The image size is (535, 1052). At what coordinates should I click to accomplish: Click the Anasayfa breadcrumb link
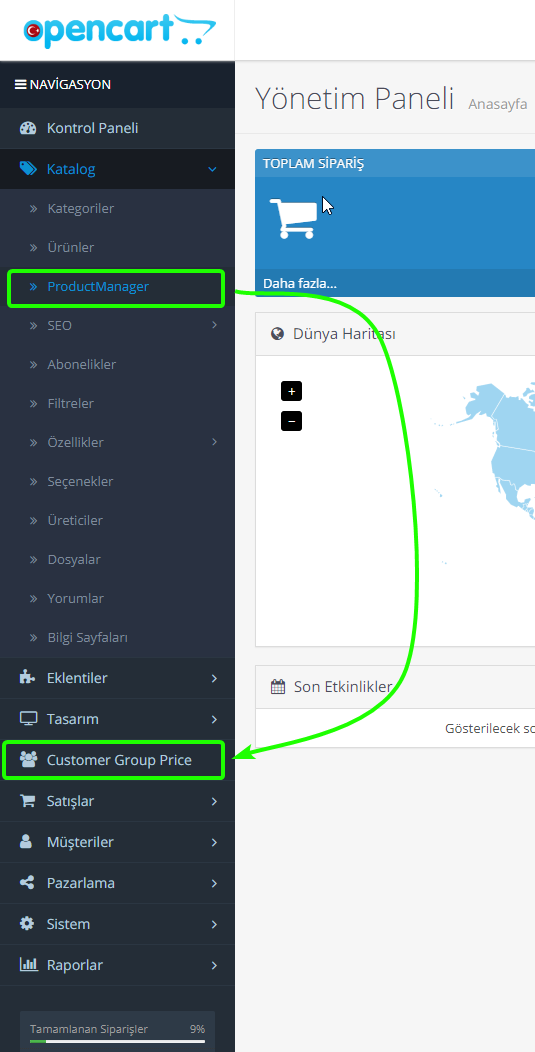click(x=497, y=105)
